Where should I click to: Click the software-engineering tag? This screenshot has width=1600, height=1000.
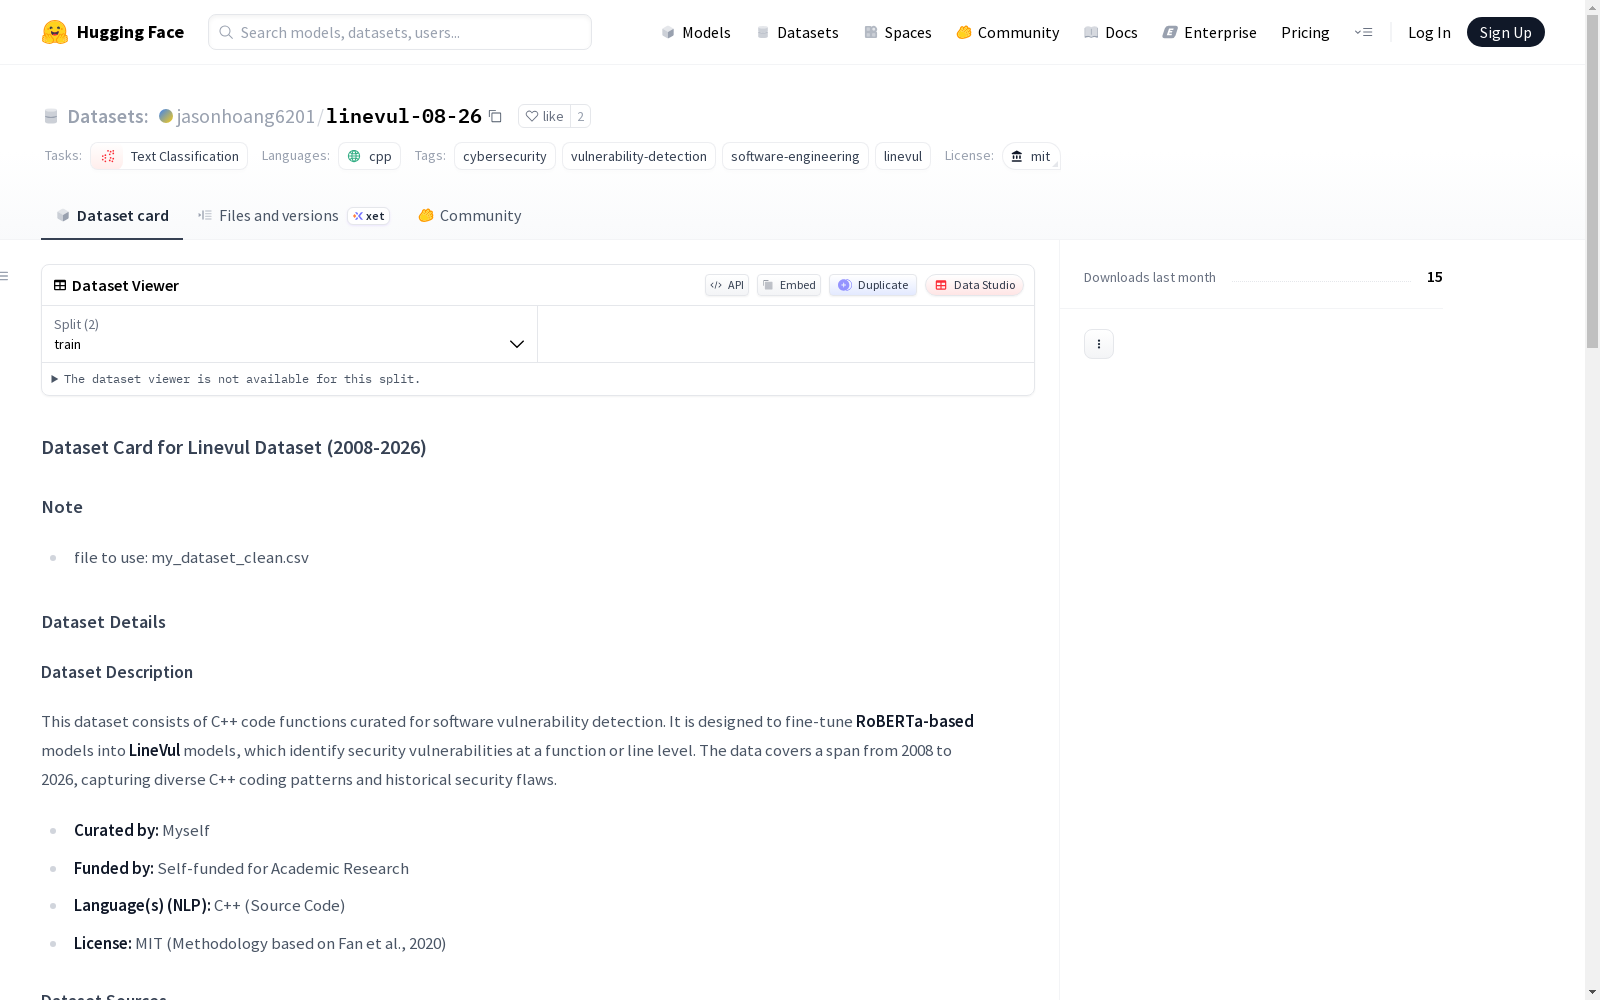795,156
